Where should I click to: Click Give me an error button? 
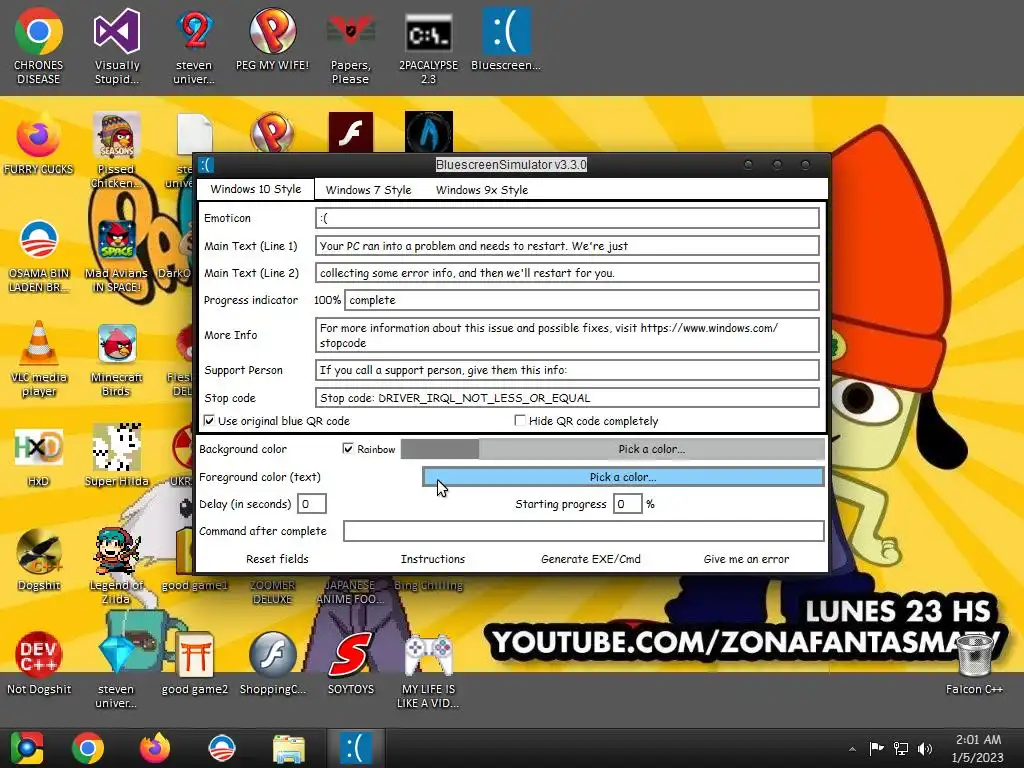pyautogui.click(x=746, y=559)
